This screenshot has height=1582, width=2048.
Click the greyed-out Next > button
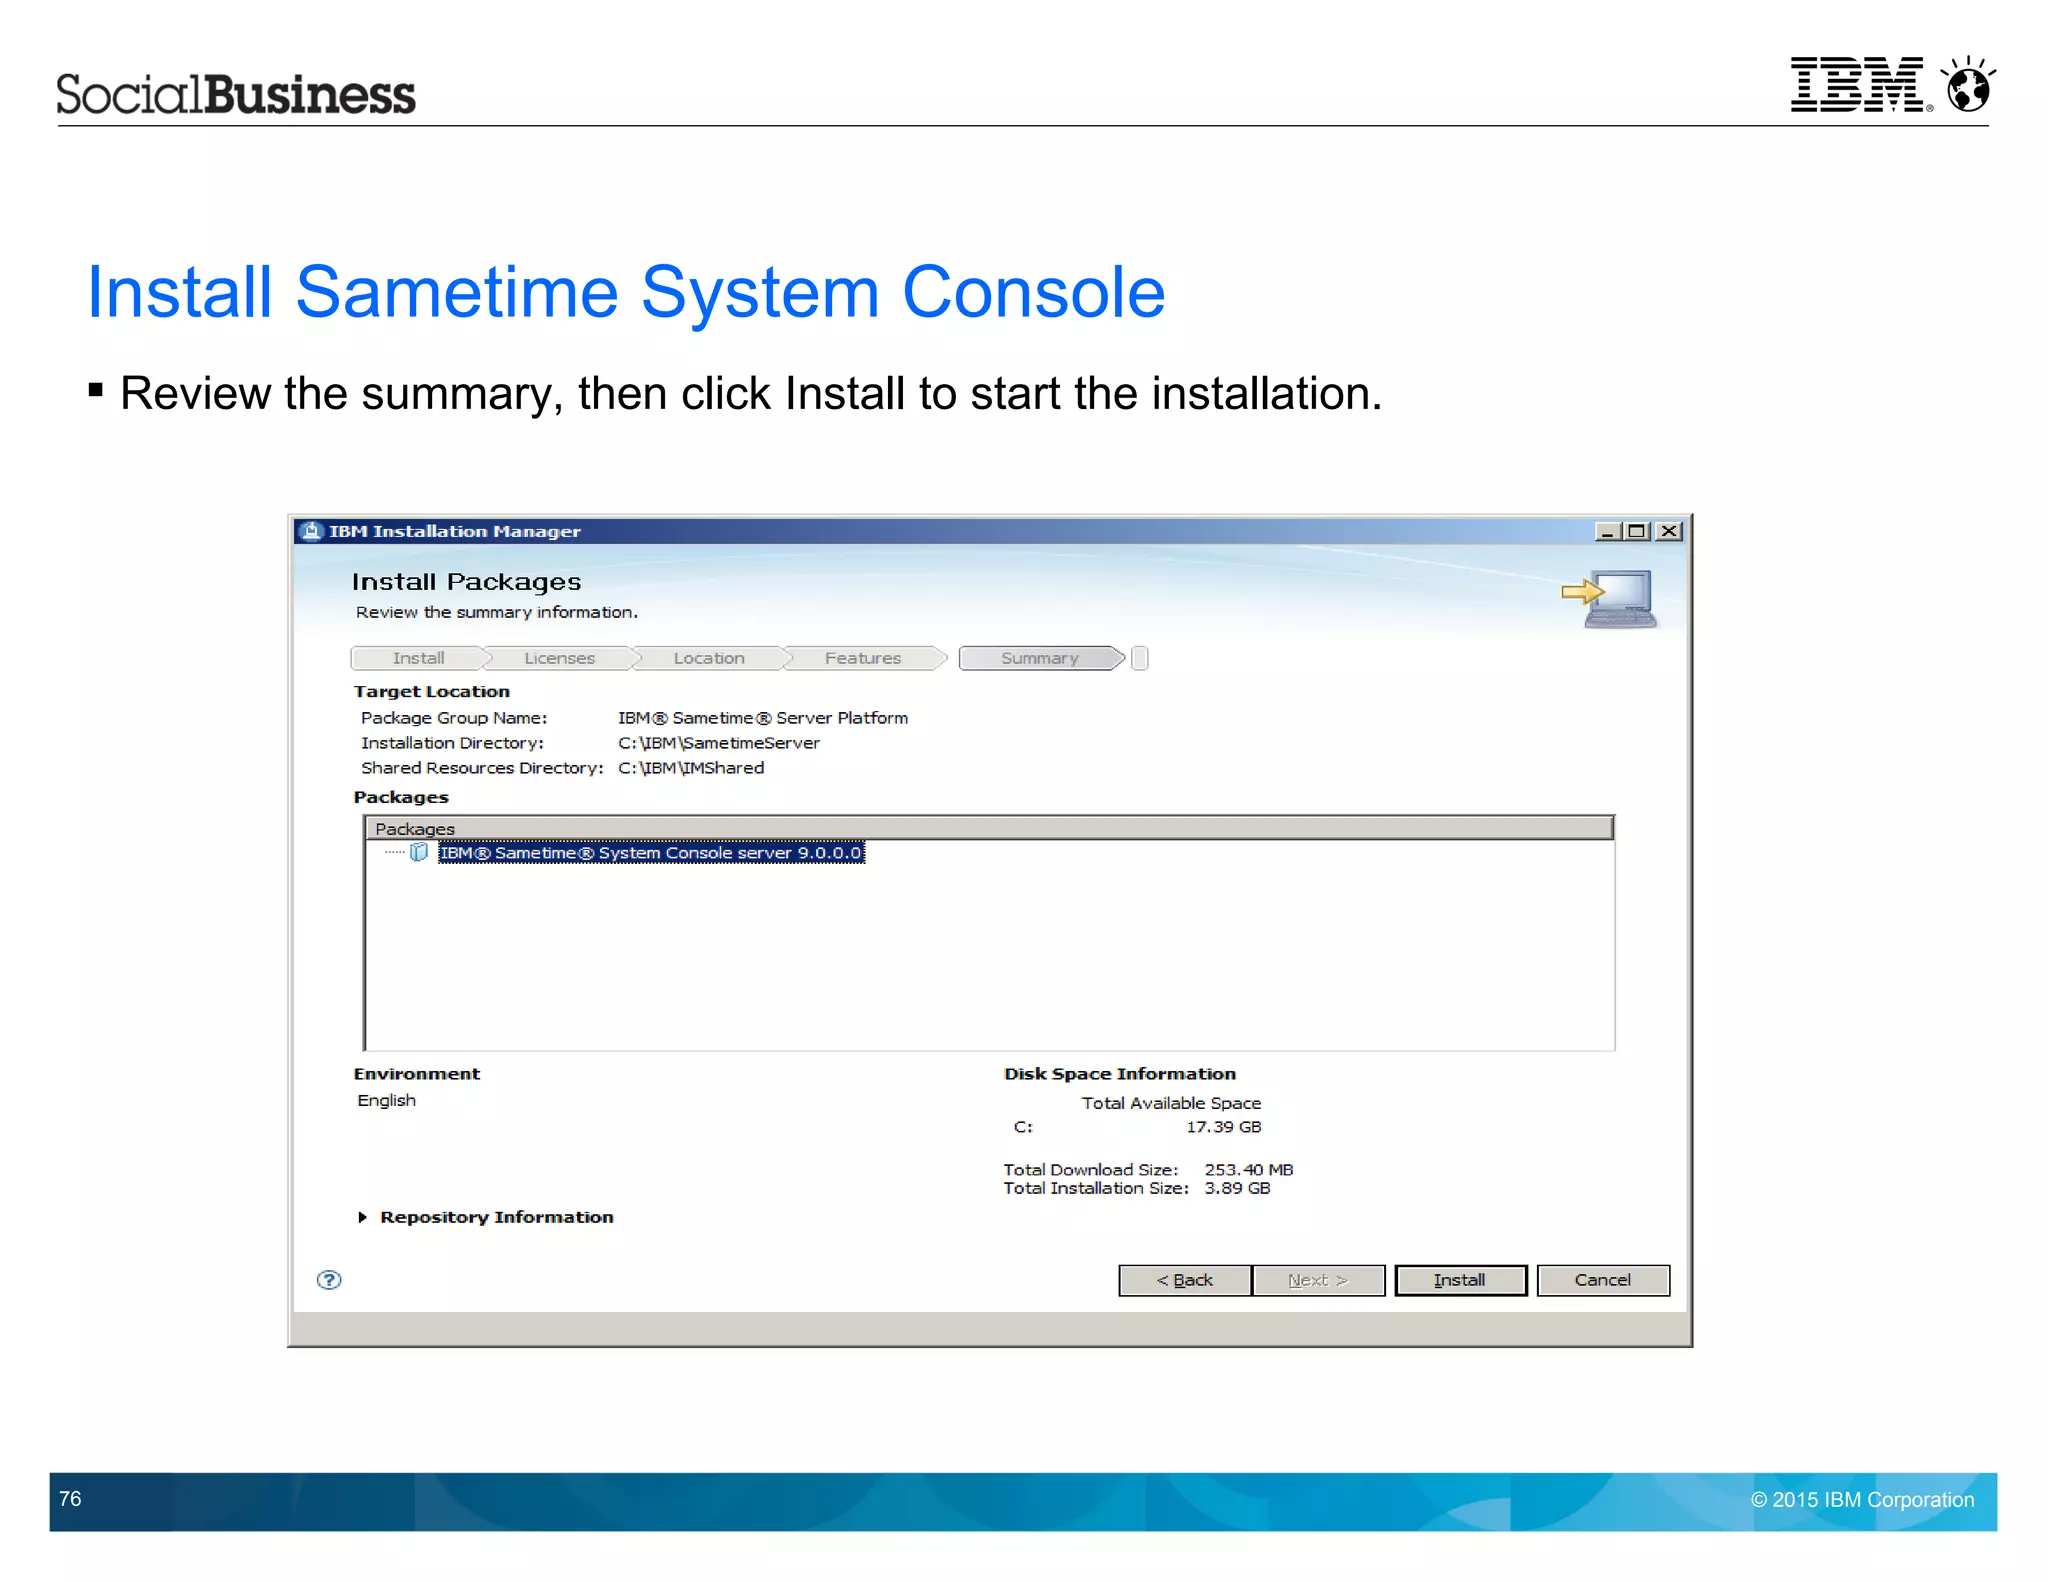(1318, 1280)
